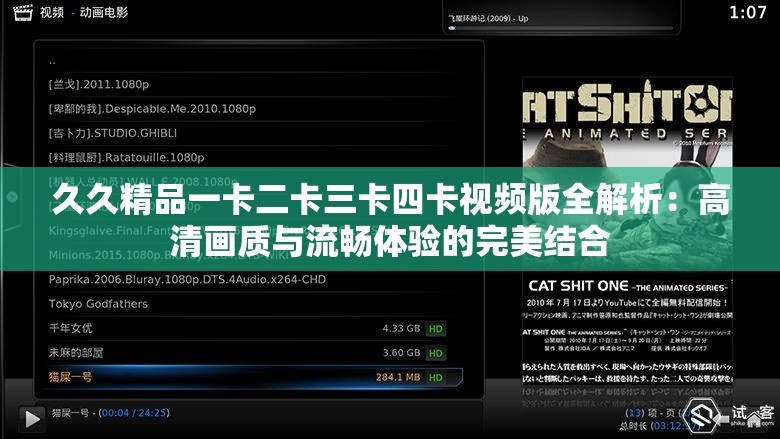Click the (13) 项 item count text

[643, 413]
